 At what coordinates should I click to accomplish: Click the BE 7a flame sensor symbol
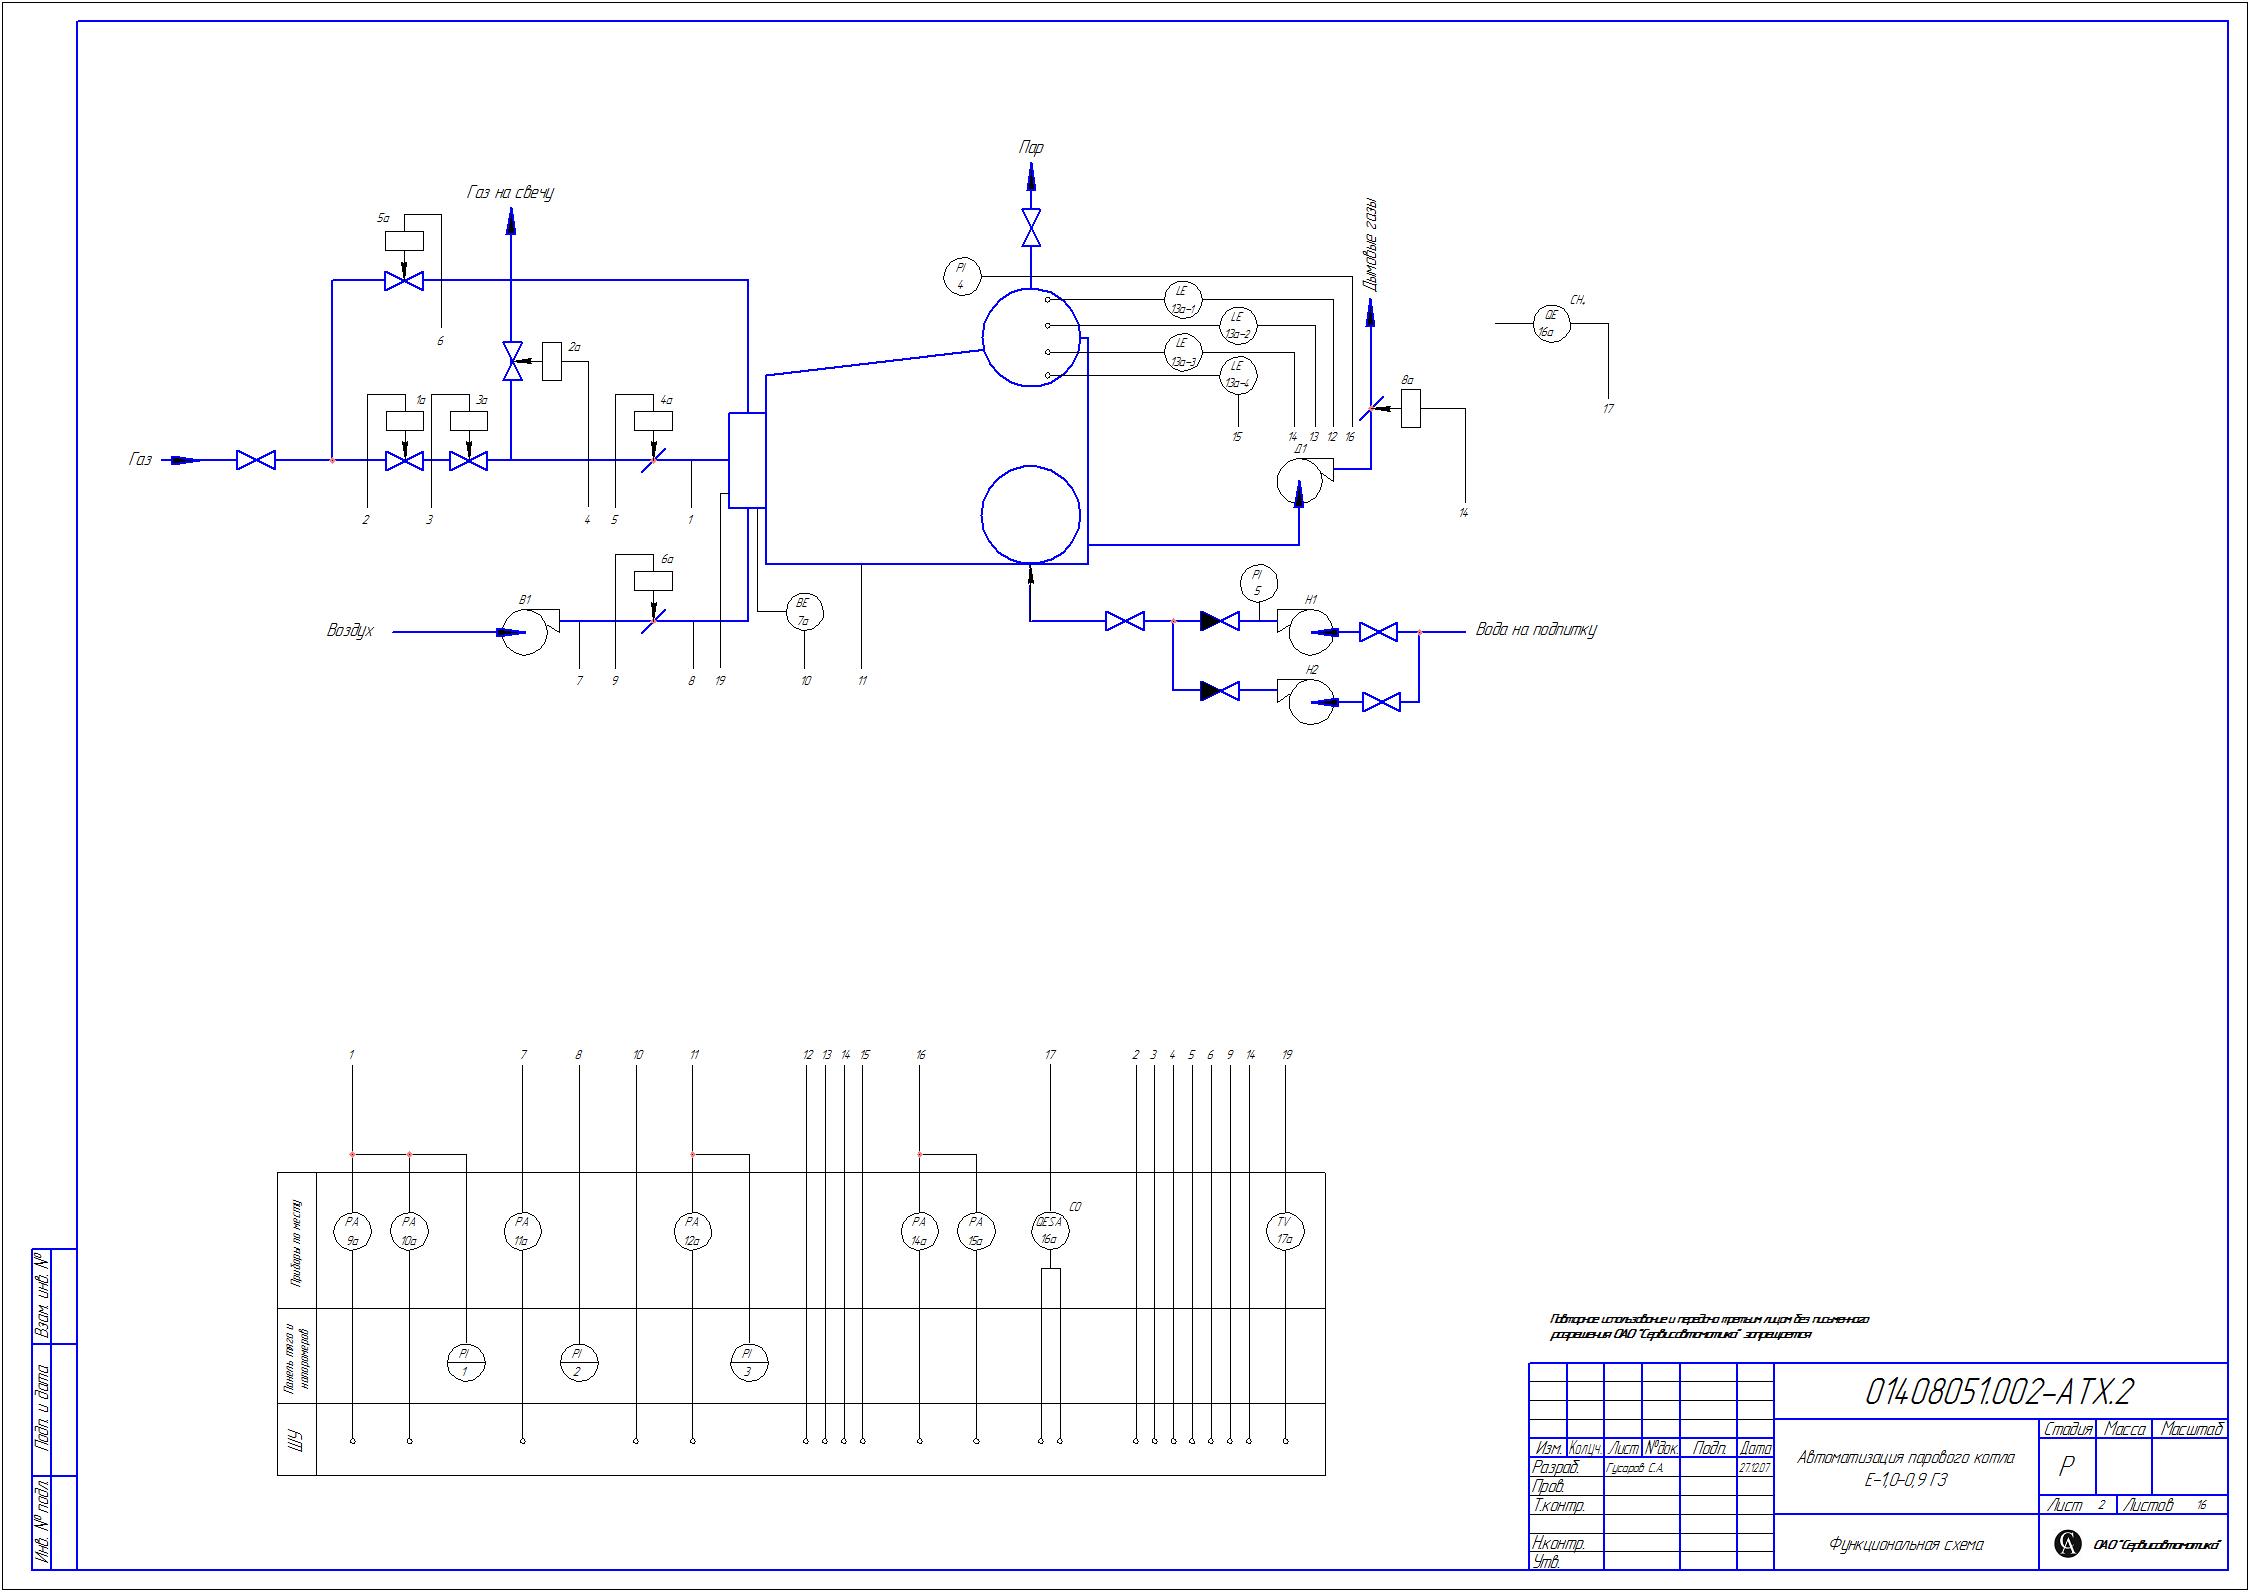pyautogui.click(x=803, y=611)
